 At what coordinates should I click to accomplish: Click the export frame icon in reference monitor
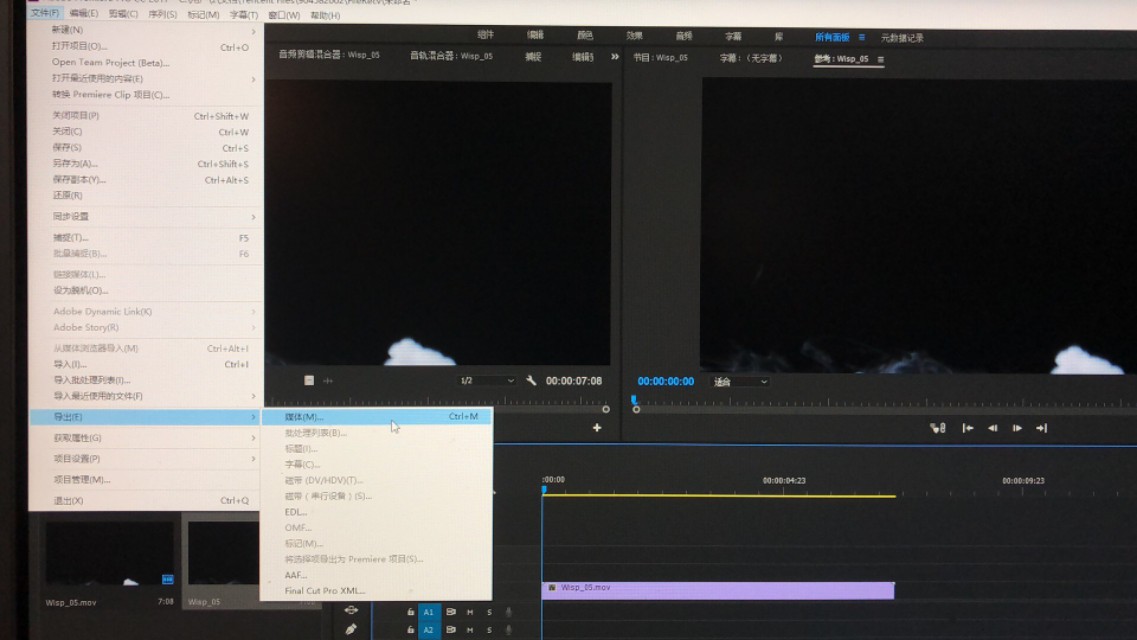tap(937, 430)
